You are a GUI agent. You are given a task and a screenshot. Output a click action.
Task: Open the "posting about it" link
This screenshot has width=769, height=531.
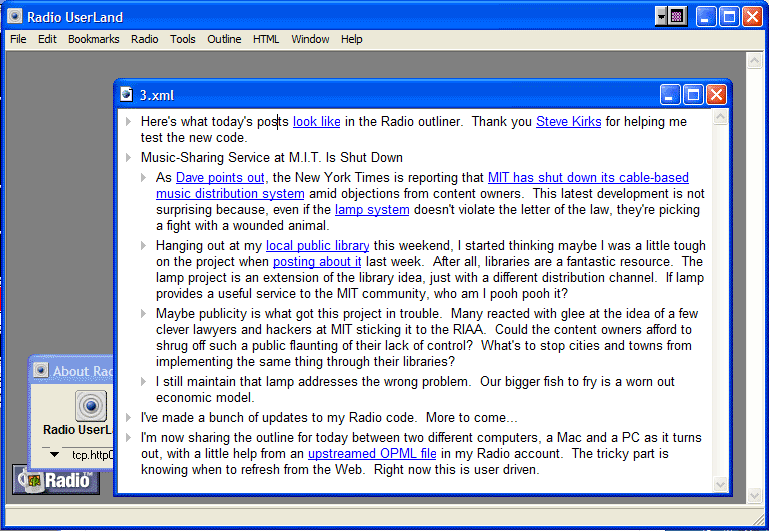click(317, 262)
